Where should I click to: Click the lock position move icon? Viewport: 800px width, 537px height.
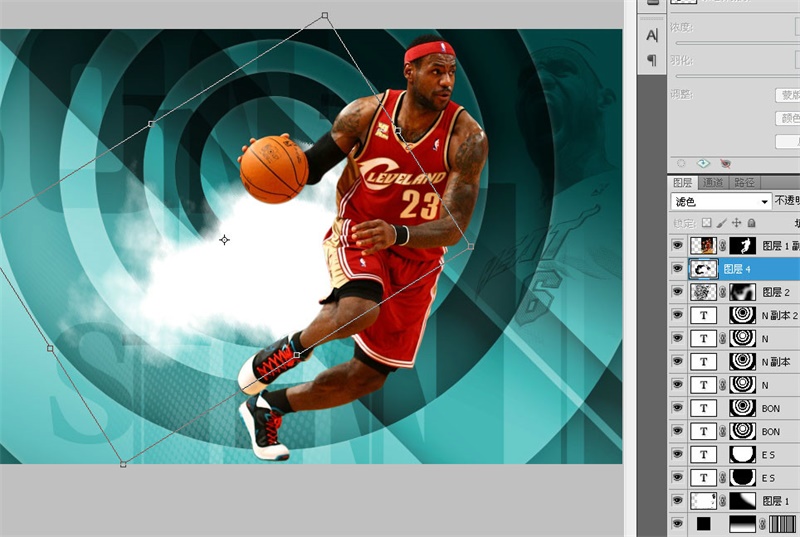(736, 223)
